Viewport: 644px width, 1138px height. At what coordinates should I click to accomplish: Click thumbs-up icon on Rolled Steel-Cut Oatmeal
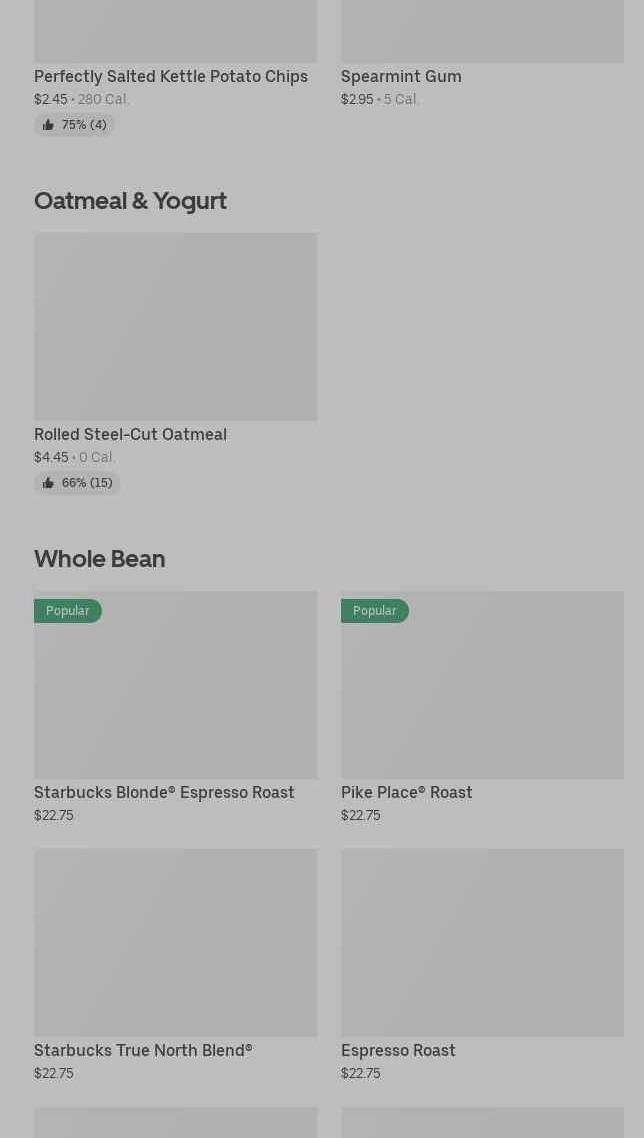(x=48, y=483)
